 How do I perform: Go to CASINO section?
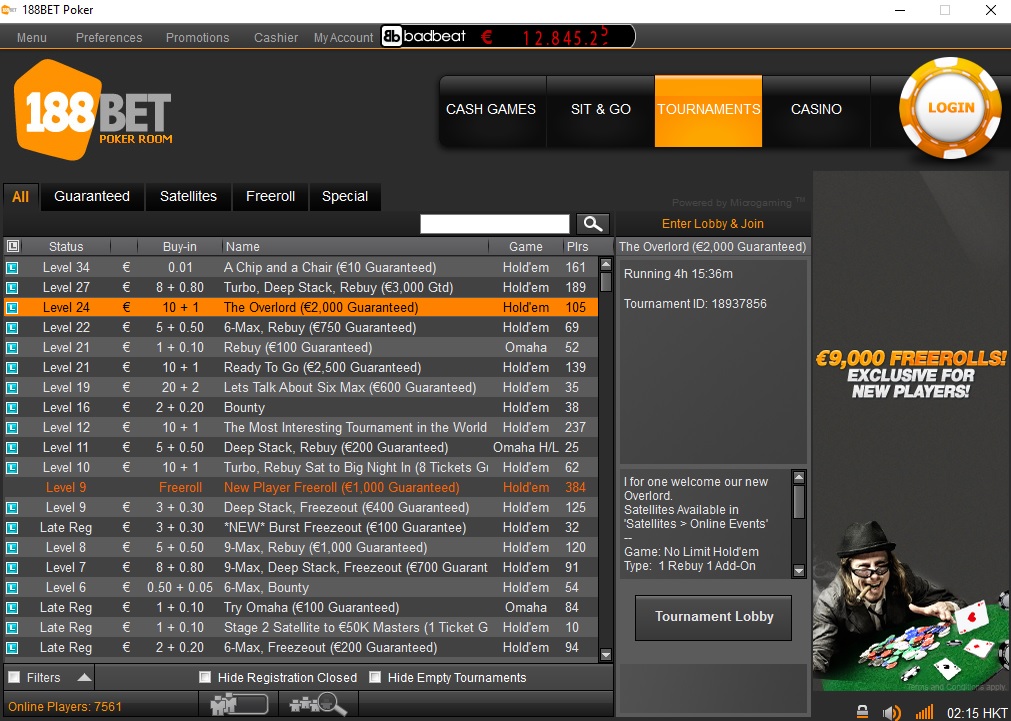pyautogui.click(x=816, y=110)
